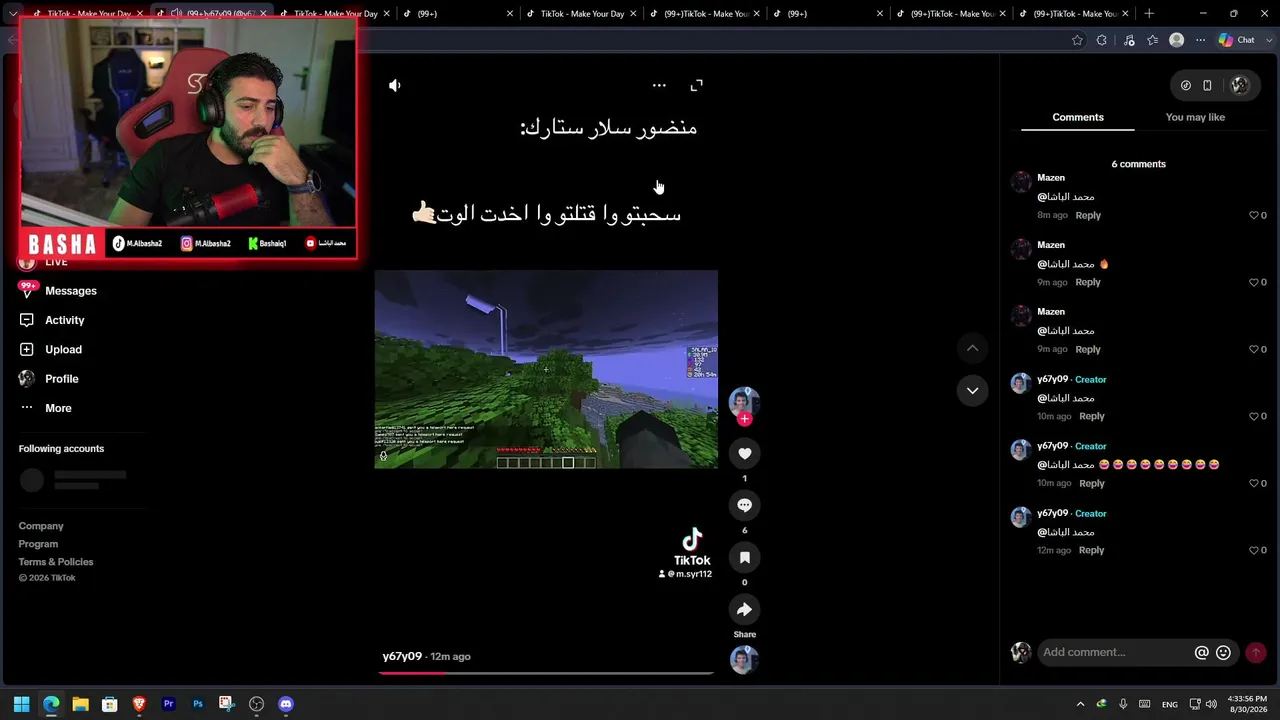Open the emoji picker for comments
1280x720 pixels.
pos(1223,653)
